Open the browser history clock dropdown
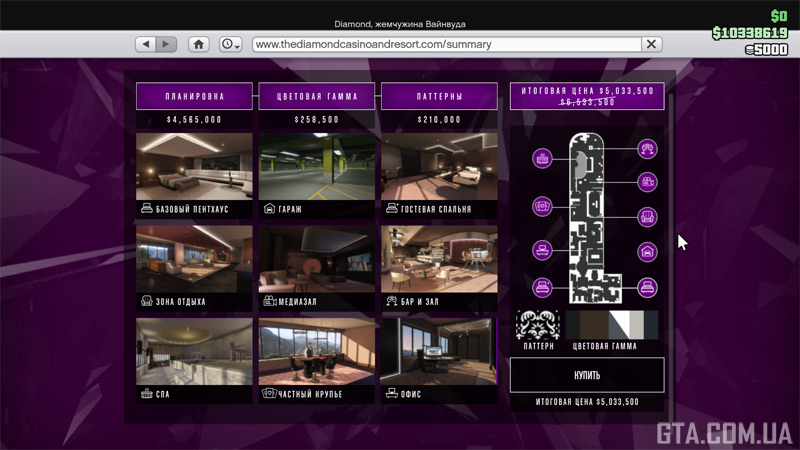Image resolution: width=800 pixels, height=450 pixels. tap(230, 44)
